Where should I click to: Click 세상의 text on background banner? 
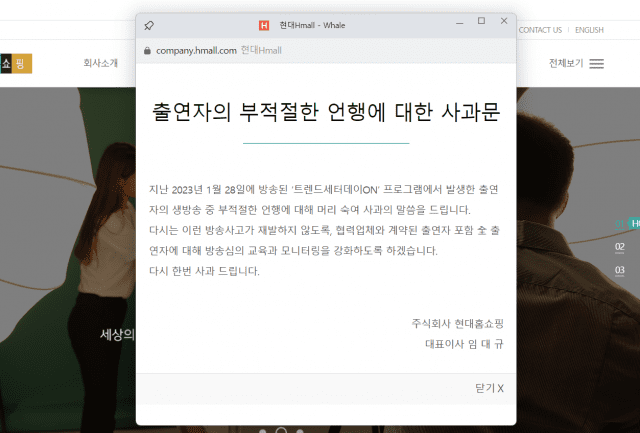click(118, 335)
